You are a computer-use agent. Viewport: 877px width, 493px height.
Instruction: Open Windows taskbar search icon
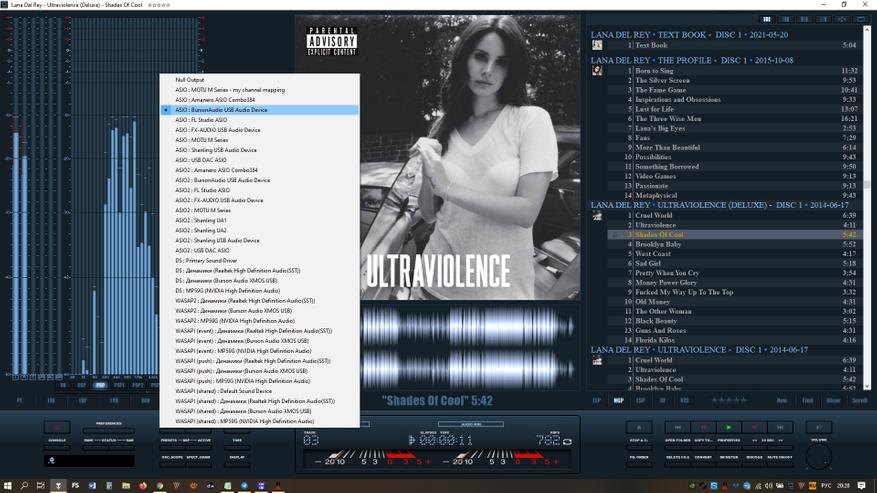pyautogui.click(x=24, y=485)
